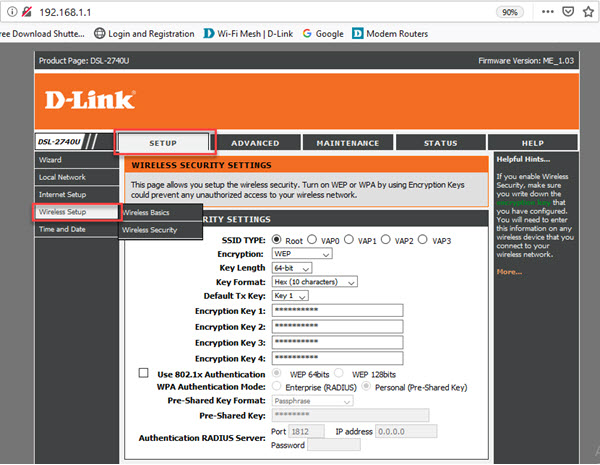The width and height of the screenshot is (600, 465).
Task: Click the RADIUS Port 1812 field
Action: click(306, 432)
